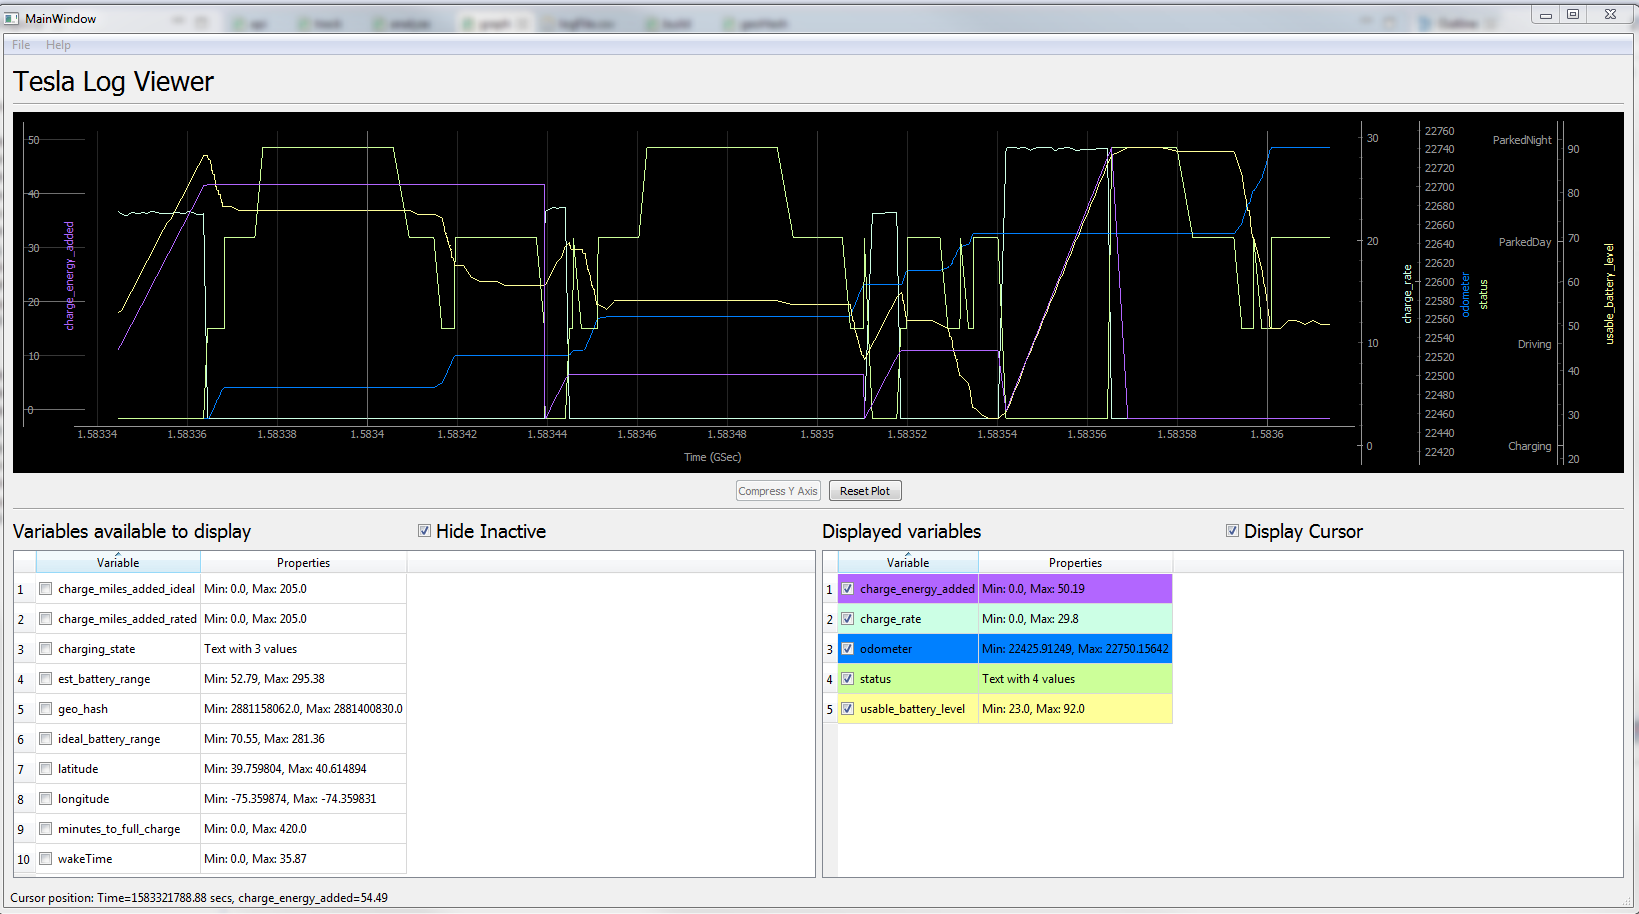Click the est_battery_range variable name
Screen dimensions: 1639x914
coord(104,679)
